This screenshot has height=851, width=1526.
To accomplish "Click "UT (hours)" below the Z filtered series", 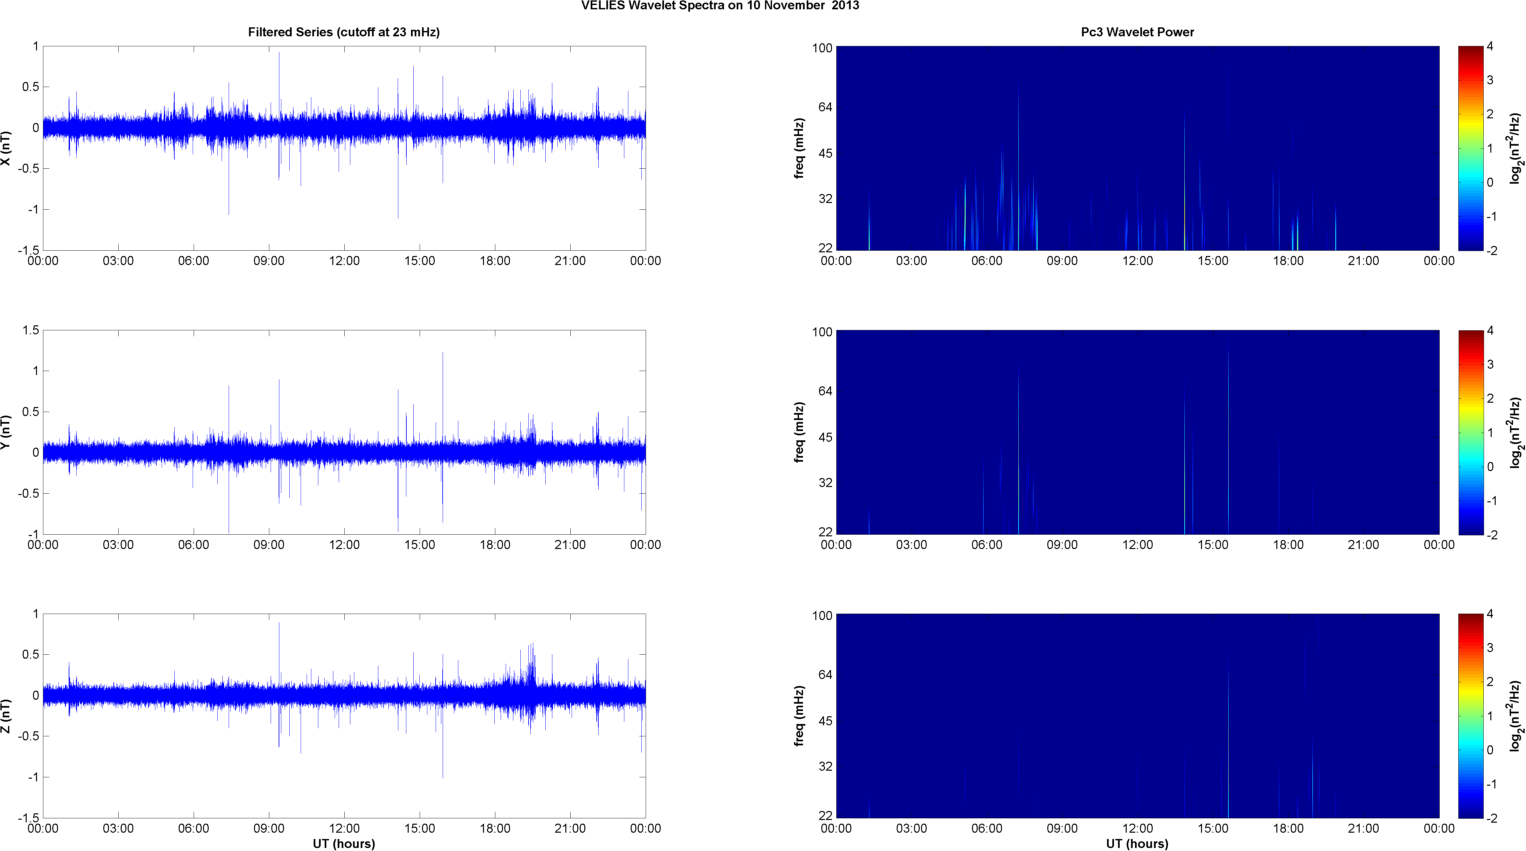I will 344,844.
